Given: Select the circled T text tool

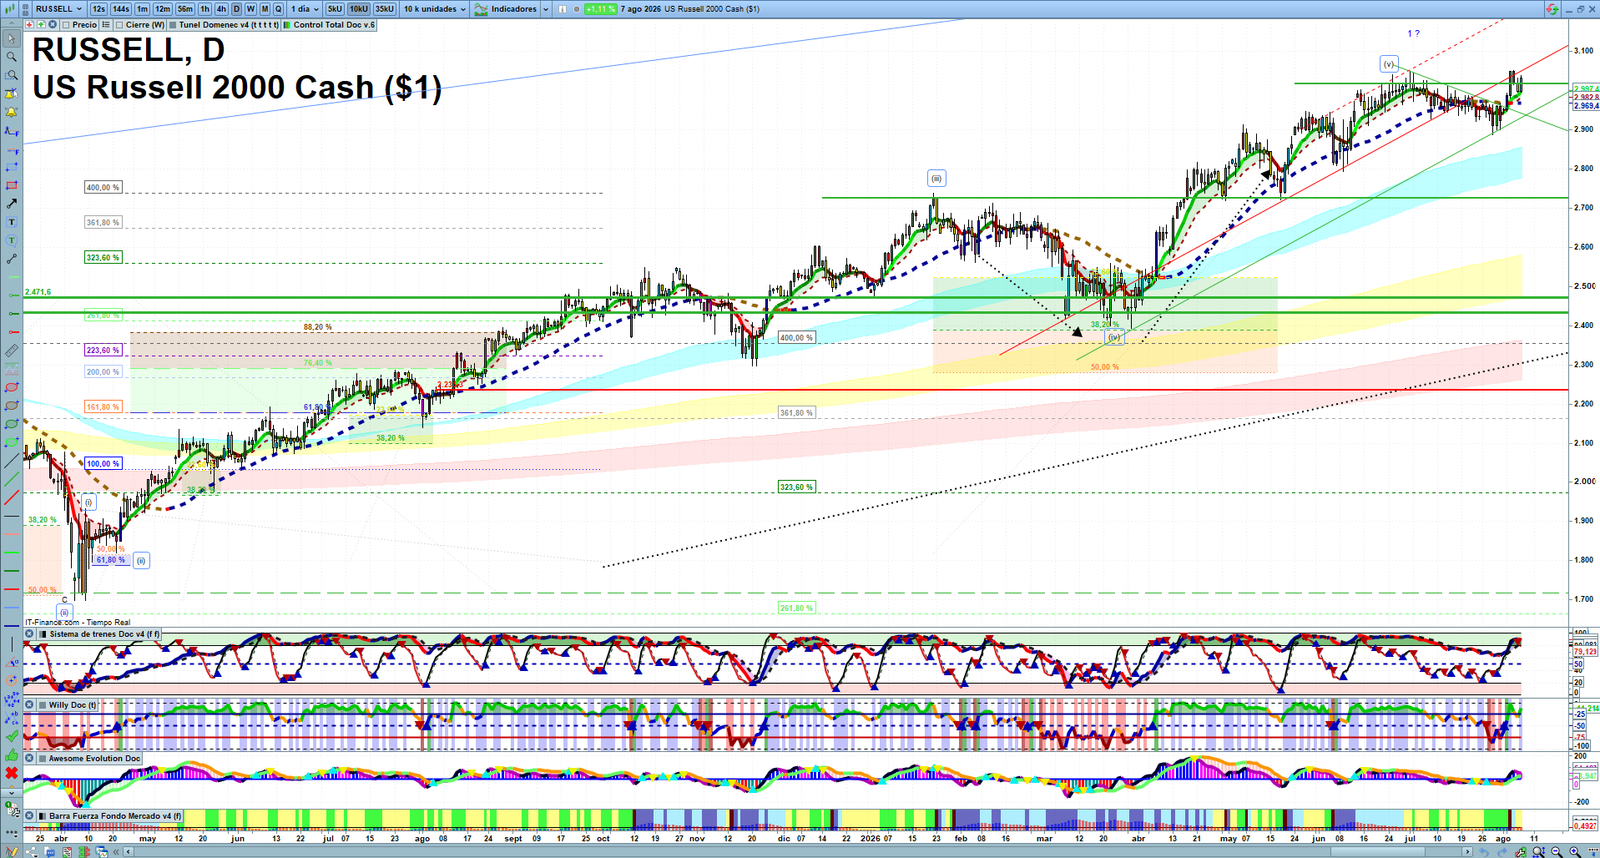Looking at the screenshot, I should (x=12, y=240).
